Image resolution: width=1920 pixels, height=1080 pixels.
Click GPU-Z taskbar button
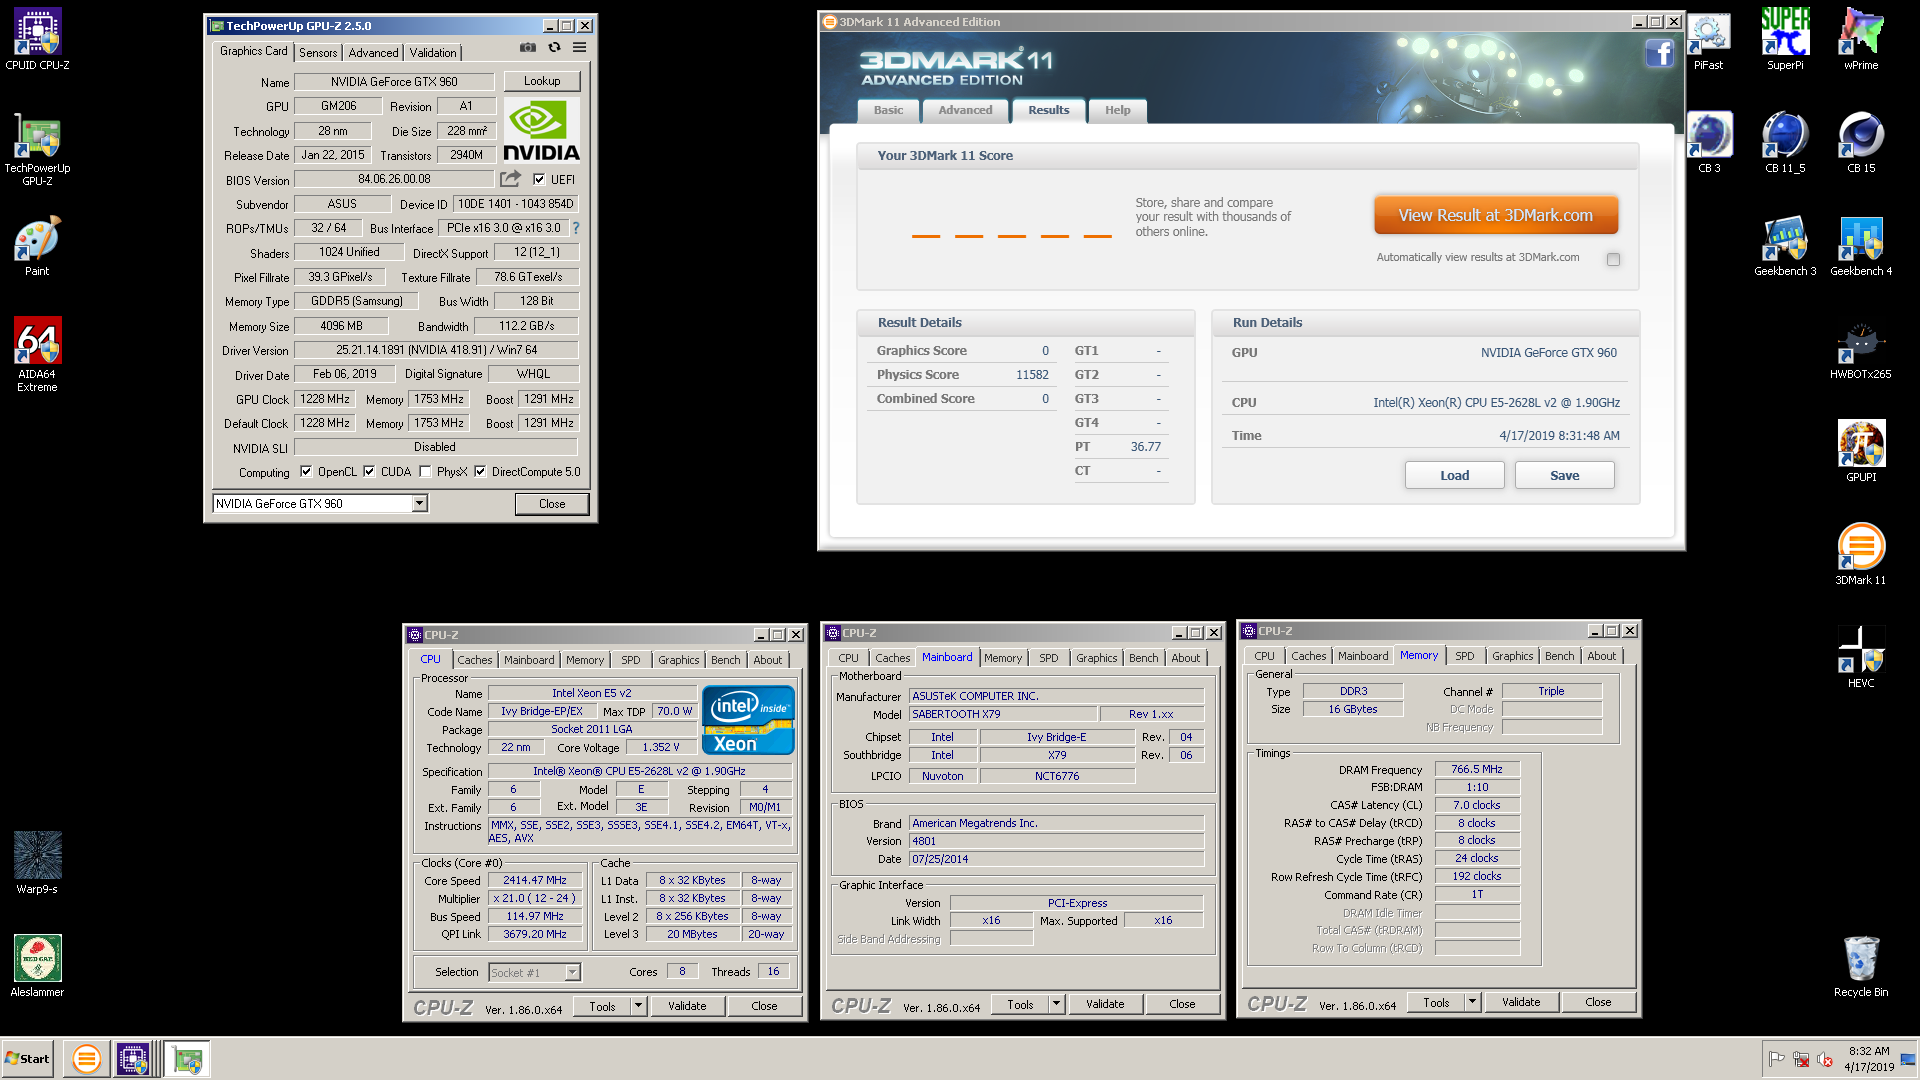point(187,1058)
